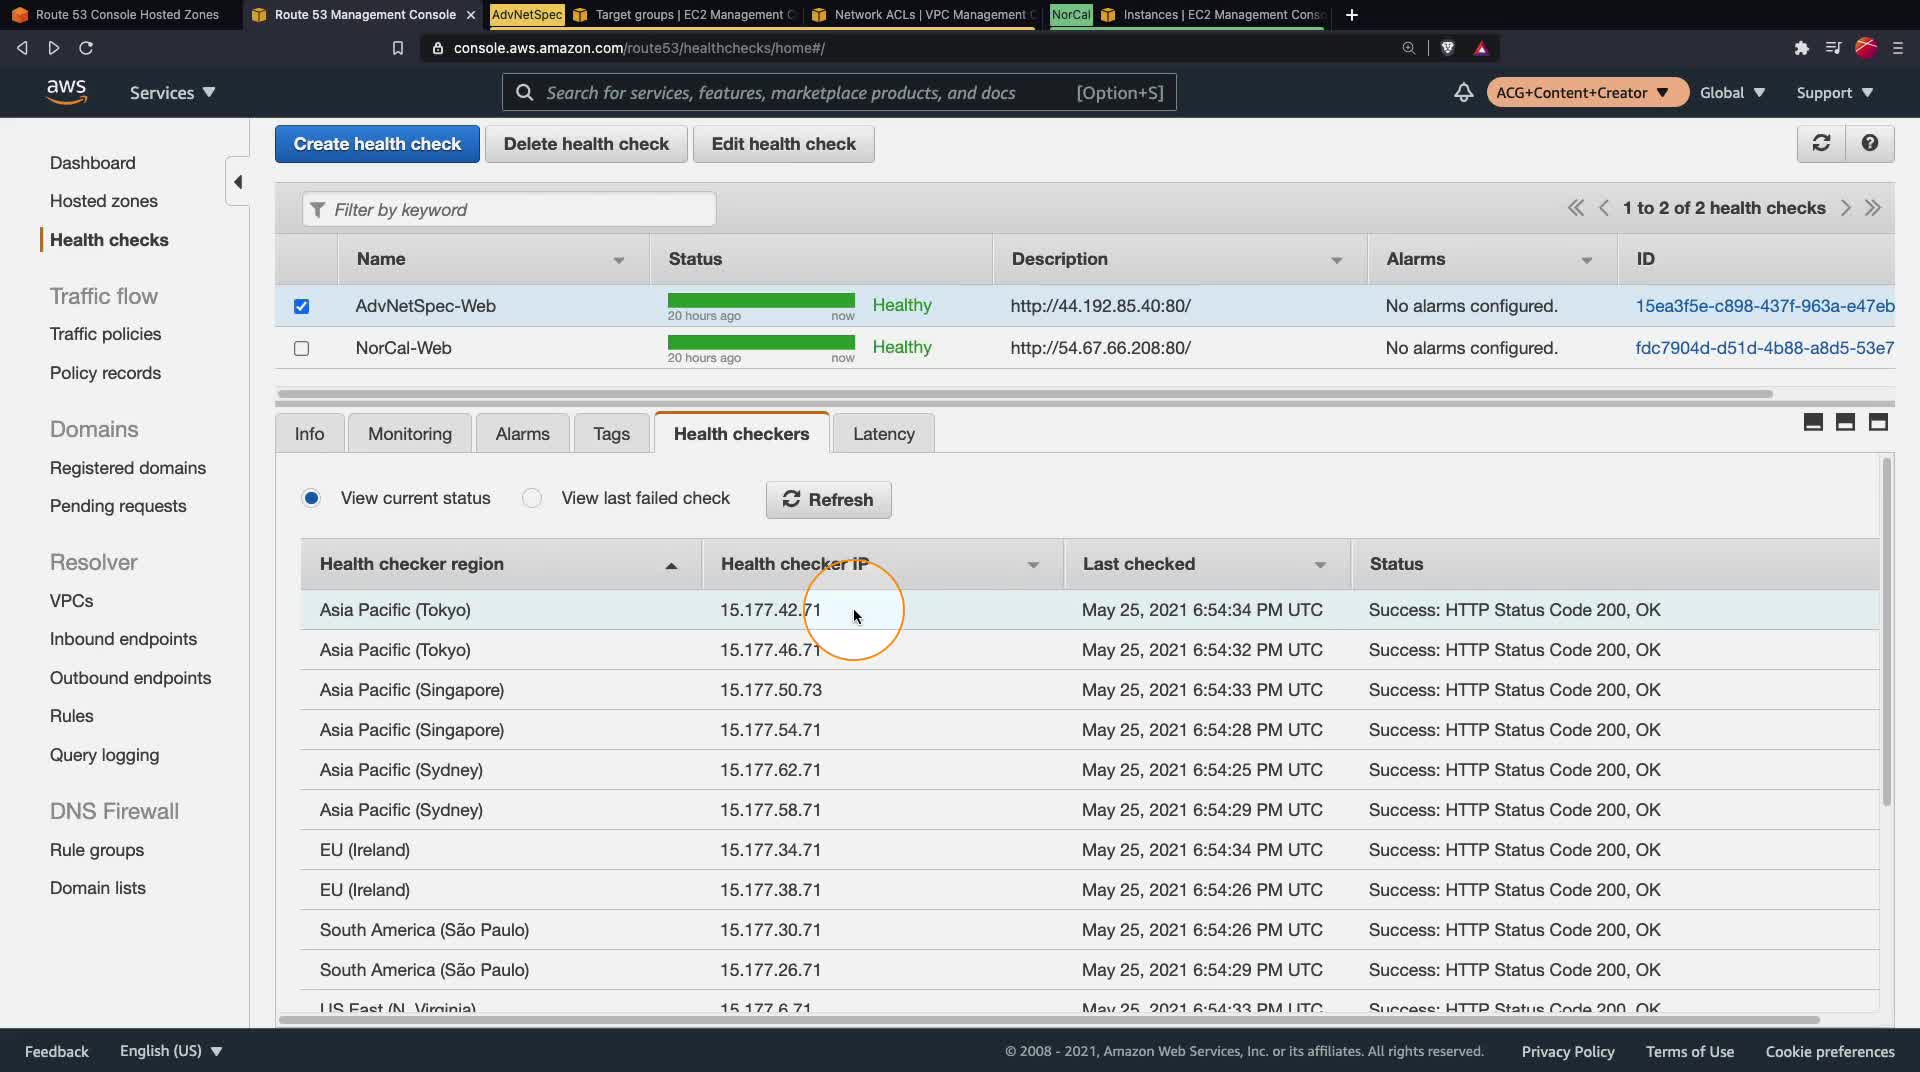Screen dimensions: 1920x1072
Task: Click the Filter by keyword field
Action: coord(509,209)
